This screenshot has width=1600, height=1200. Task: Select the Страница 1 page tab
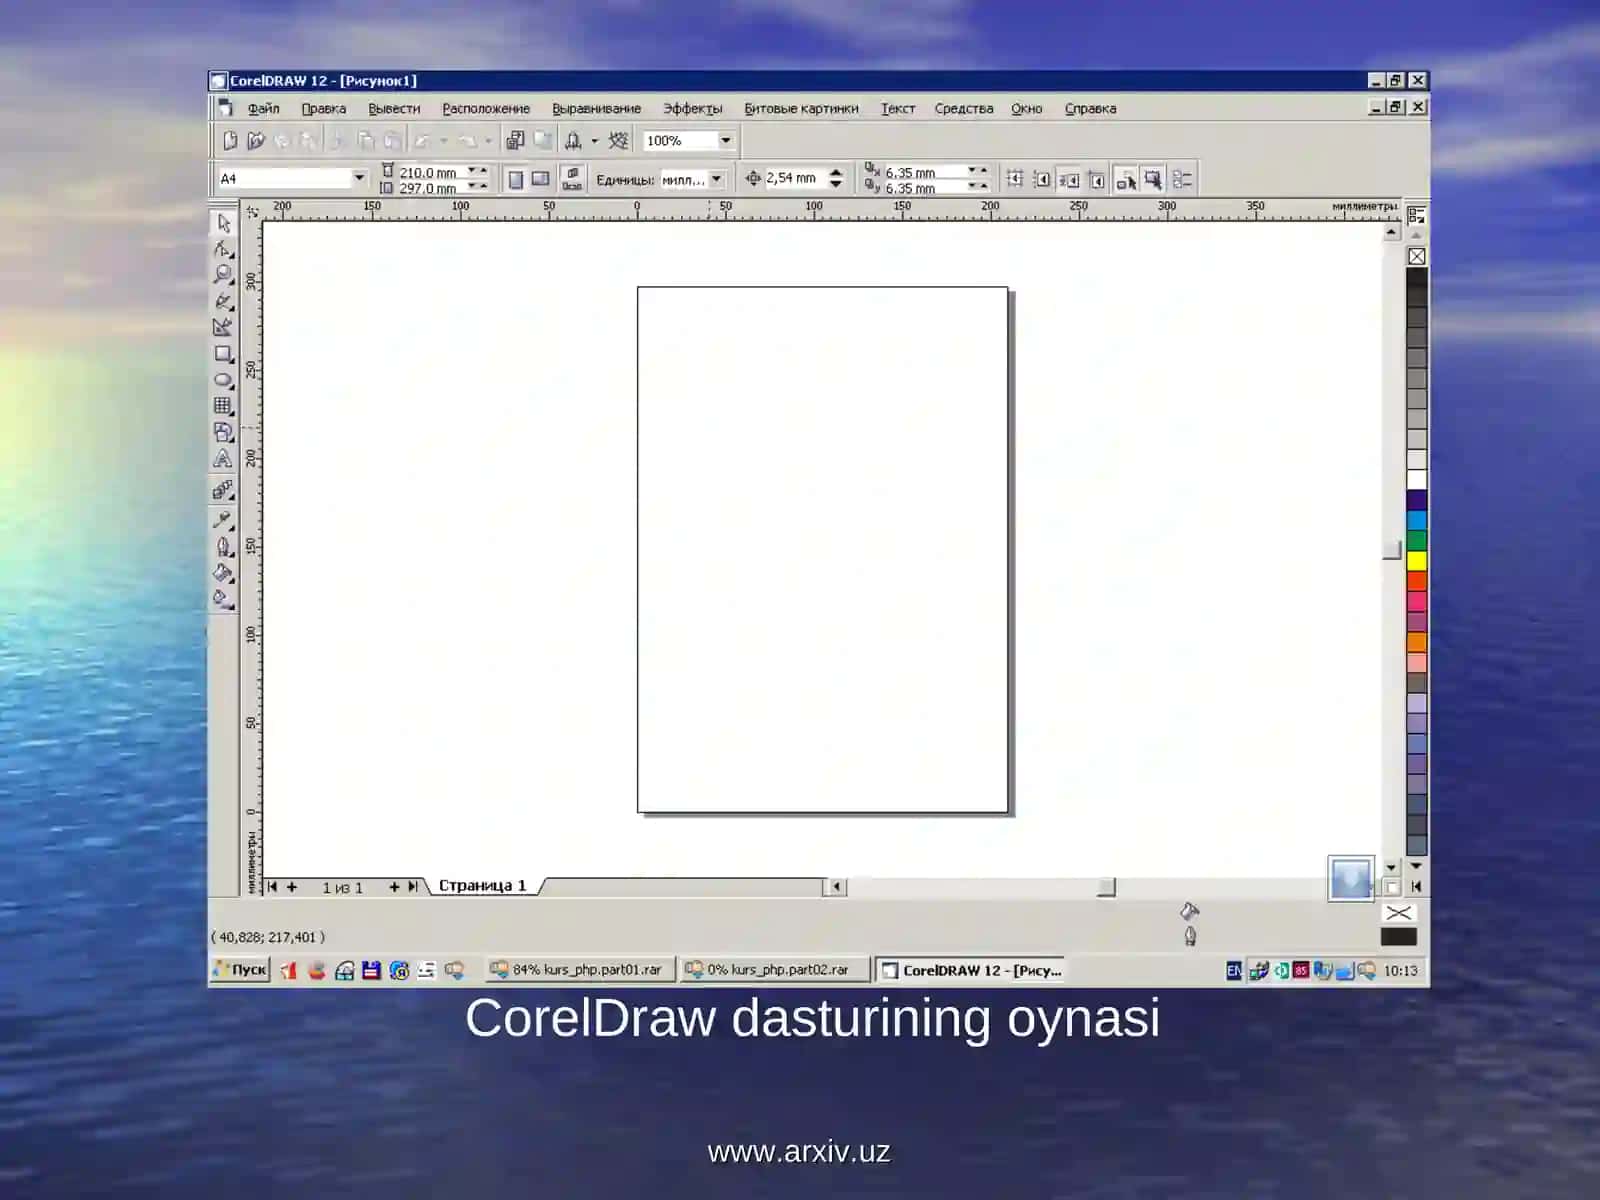pyautogui.click(x=482, y=886)
